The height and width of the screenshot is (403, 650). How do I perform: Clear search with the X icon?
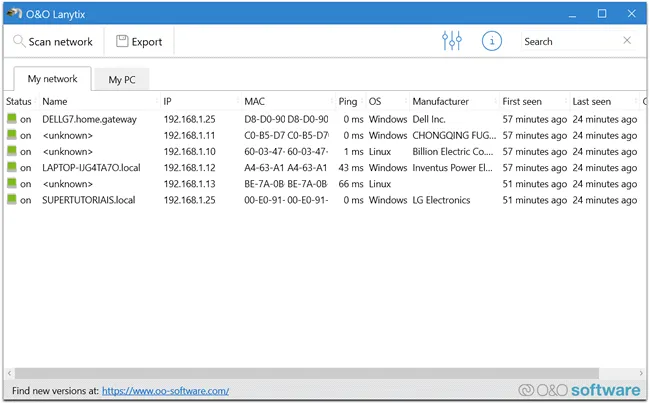pyautogui.click(x=627, y=41)
